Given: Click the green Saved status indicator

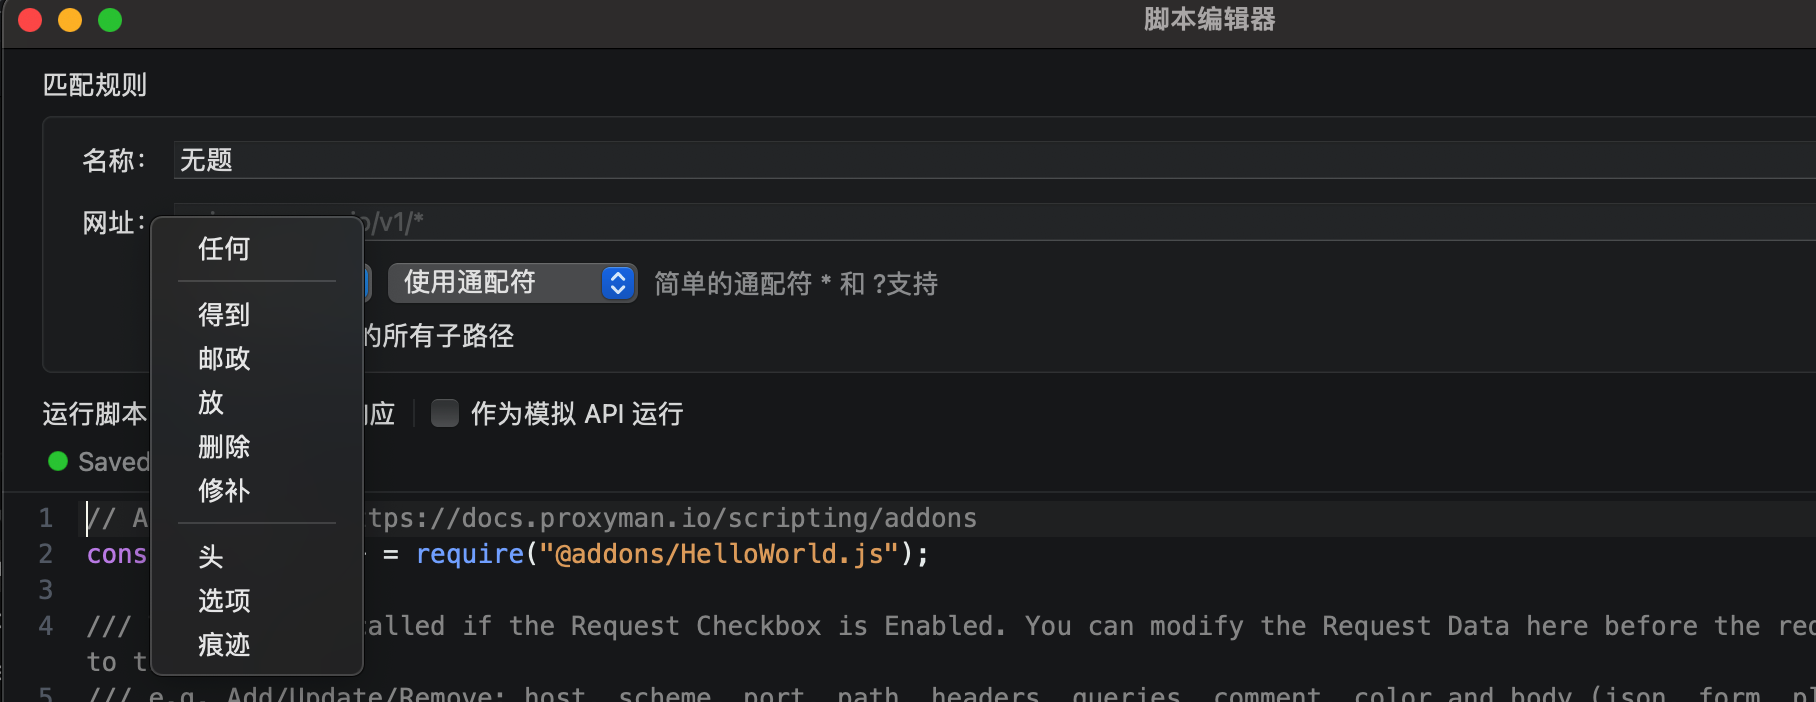Looking at the screenshot, I should [x=58, y=461].
